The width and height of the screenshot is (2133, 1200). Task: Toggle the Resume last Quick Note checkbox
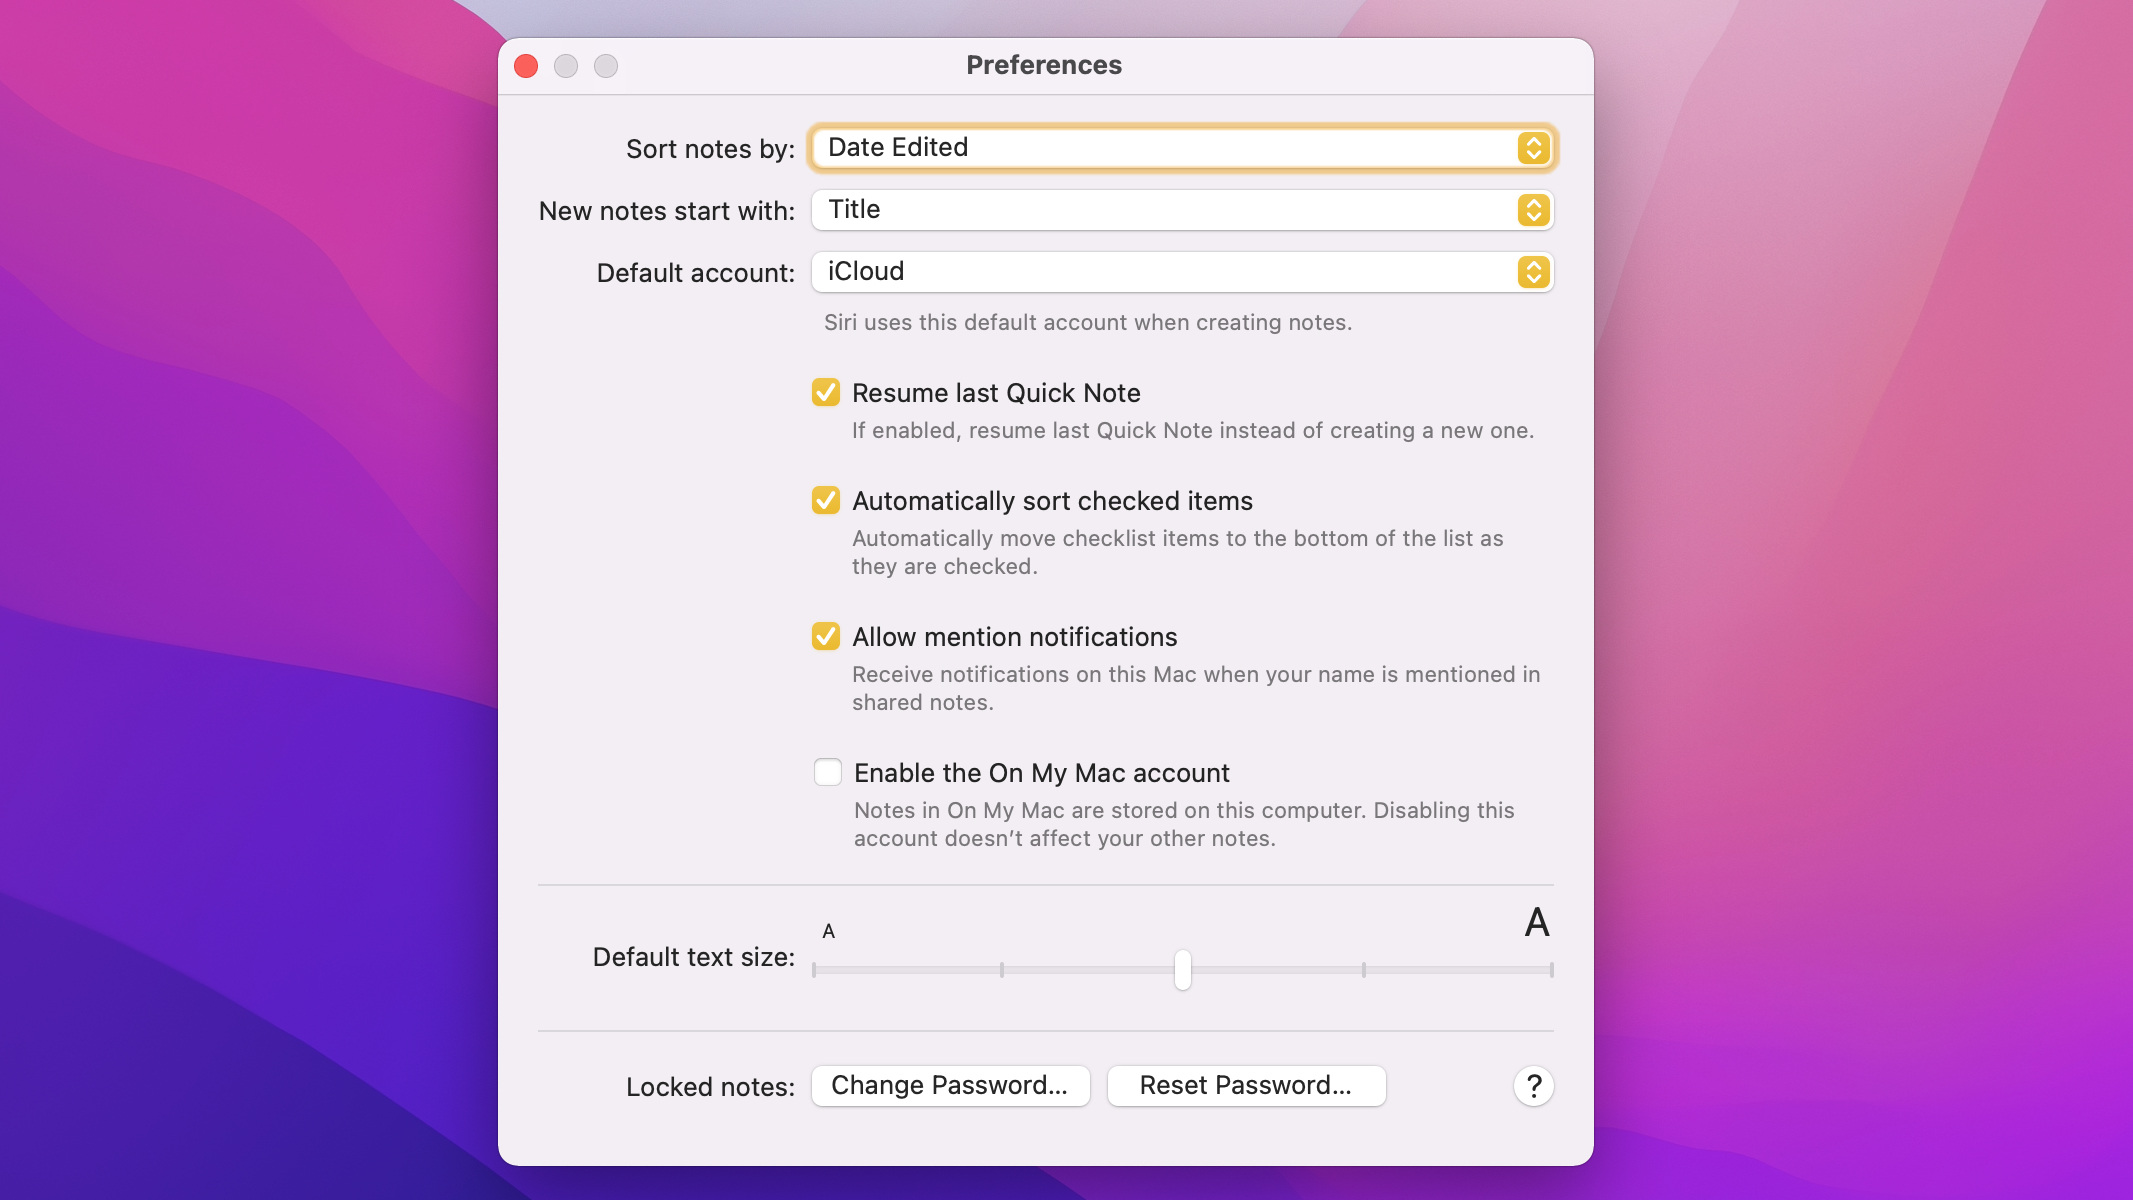826,391
